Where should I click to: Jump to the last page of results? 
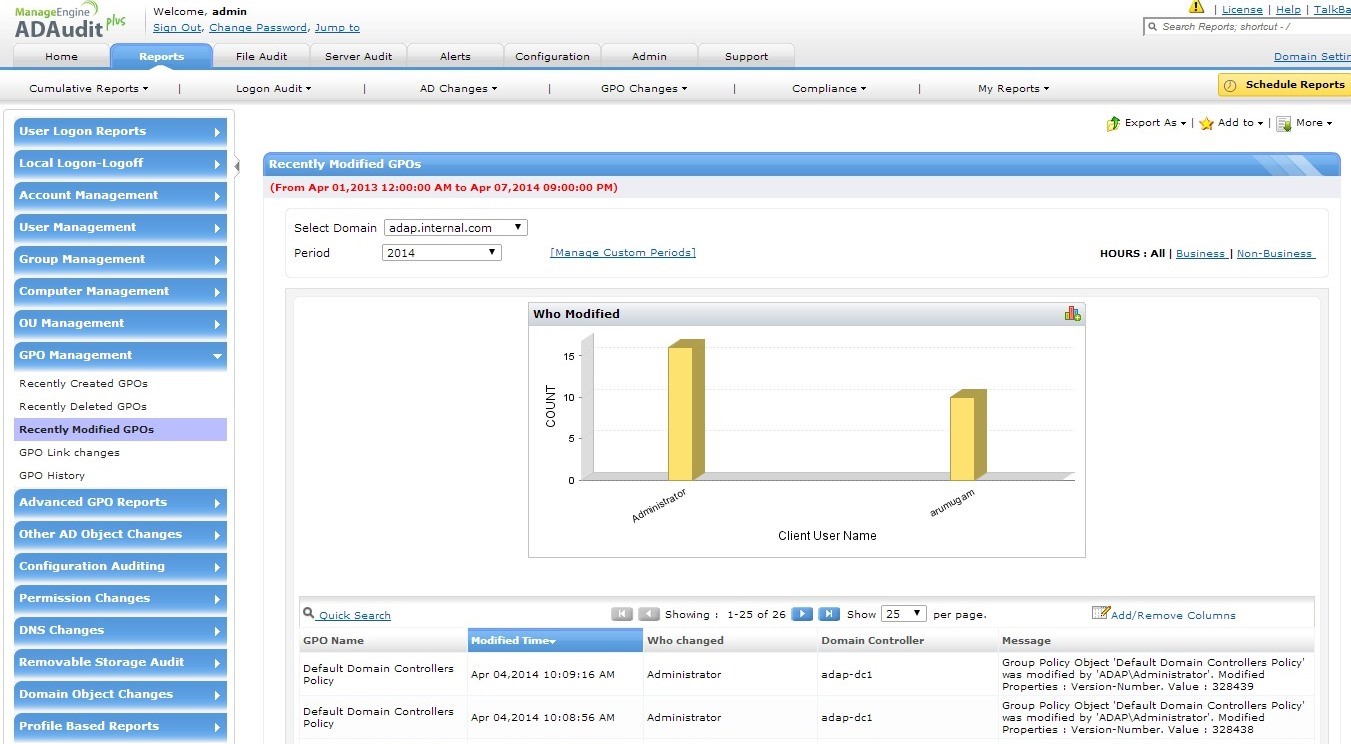828,614
